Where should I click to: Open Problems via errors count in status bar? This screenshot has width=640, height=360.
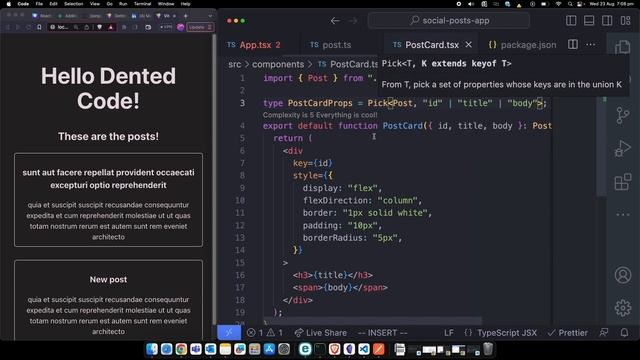[255, 333]
